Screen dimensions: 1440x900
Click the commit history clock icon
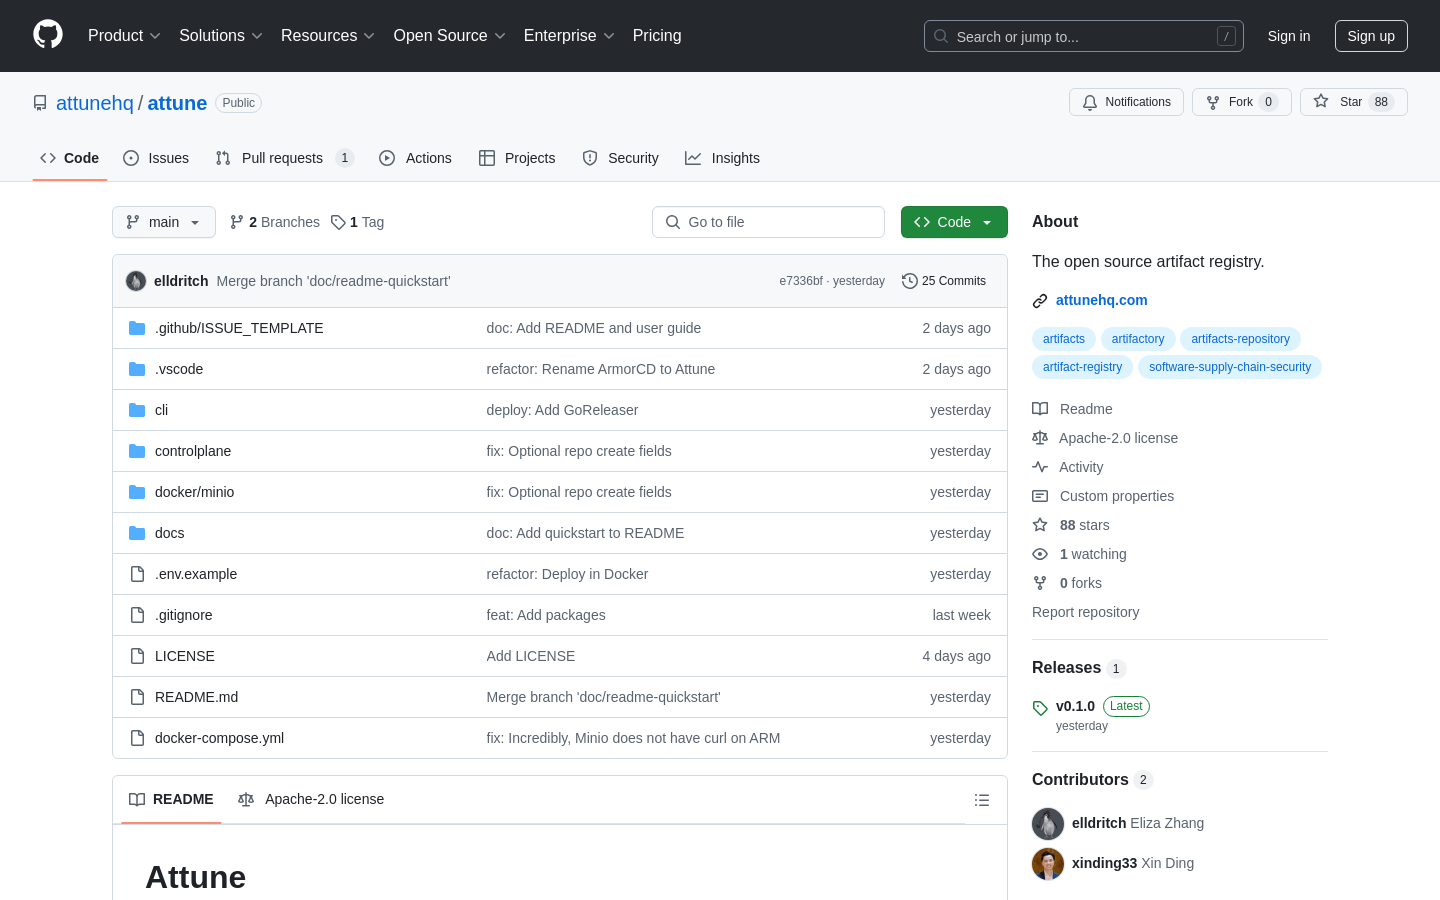[910, 281]
